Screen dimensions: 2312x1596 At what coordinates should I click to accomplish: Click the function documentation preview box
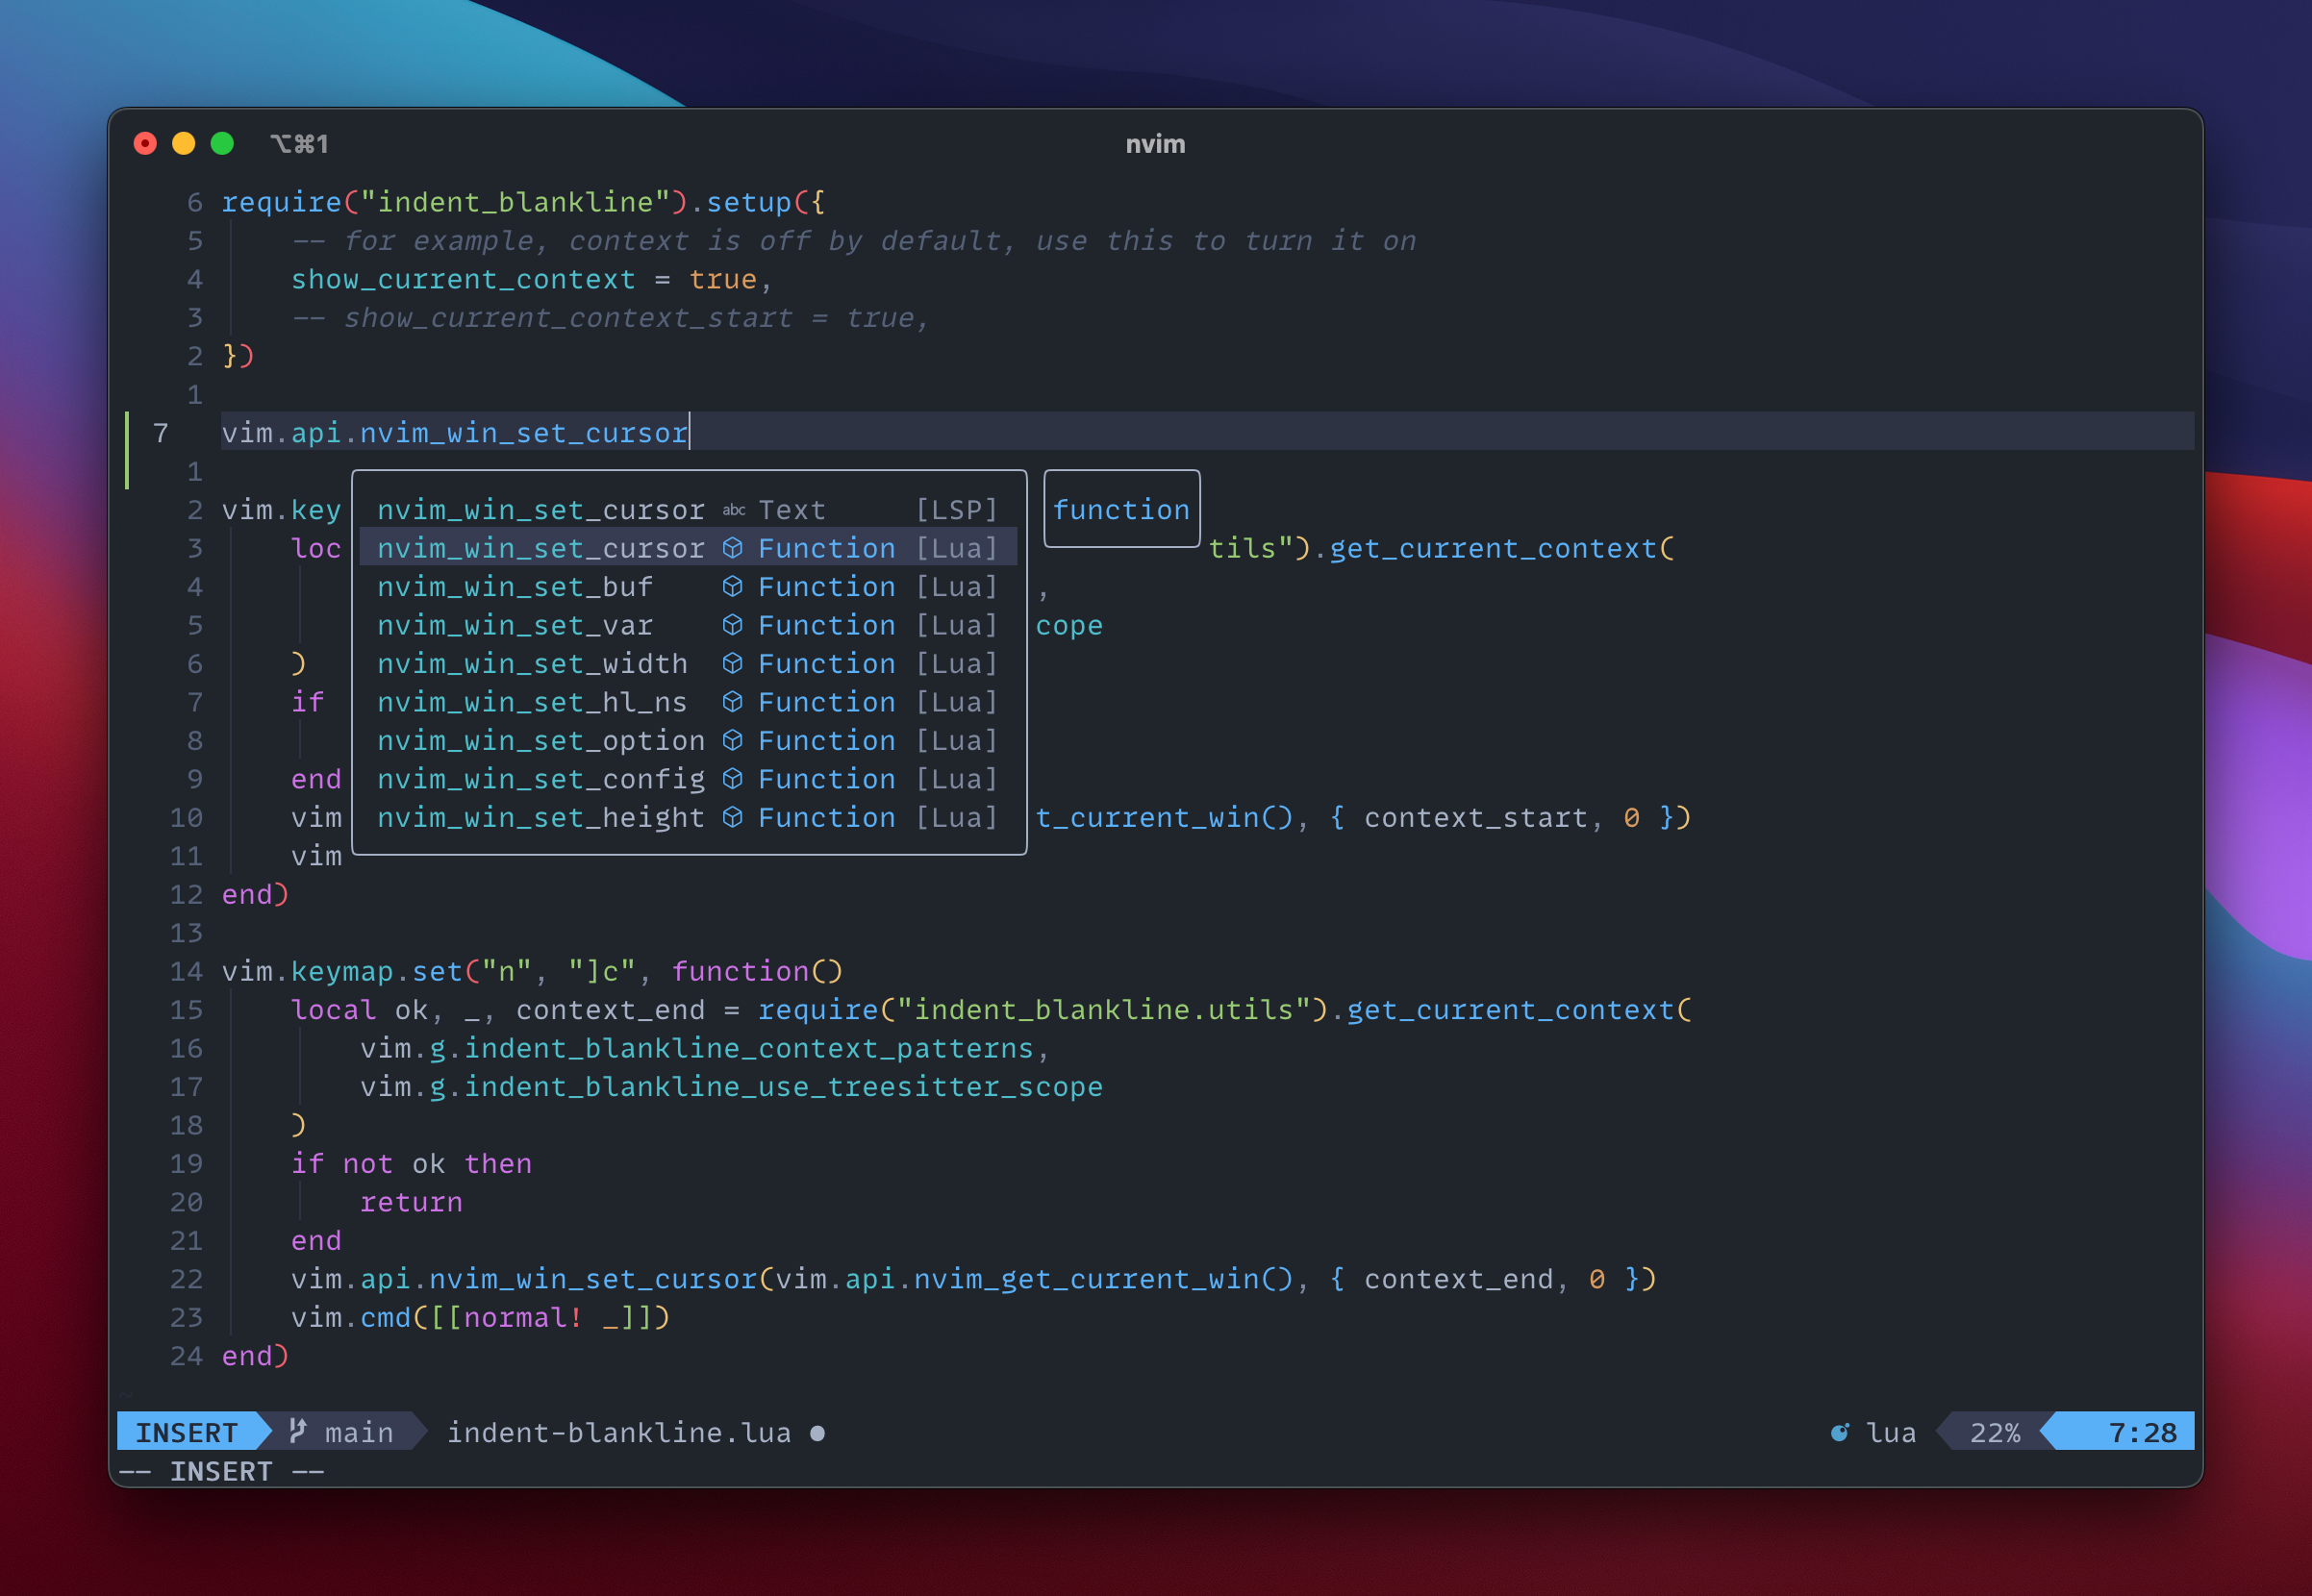(1121, 510)
